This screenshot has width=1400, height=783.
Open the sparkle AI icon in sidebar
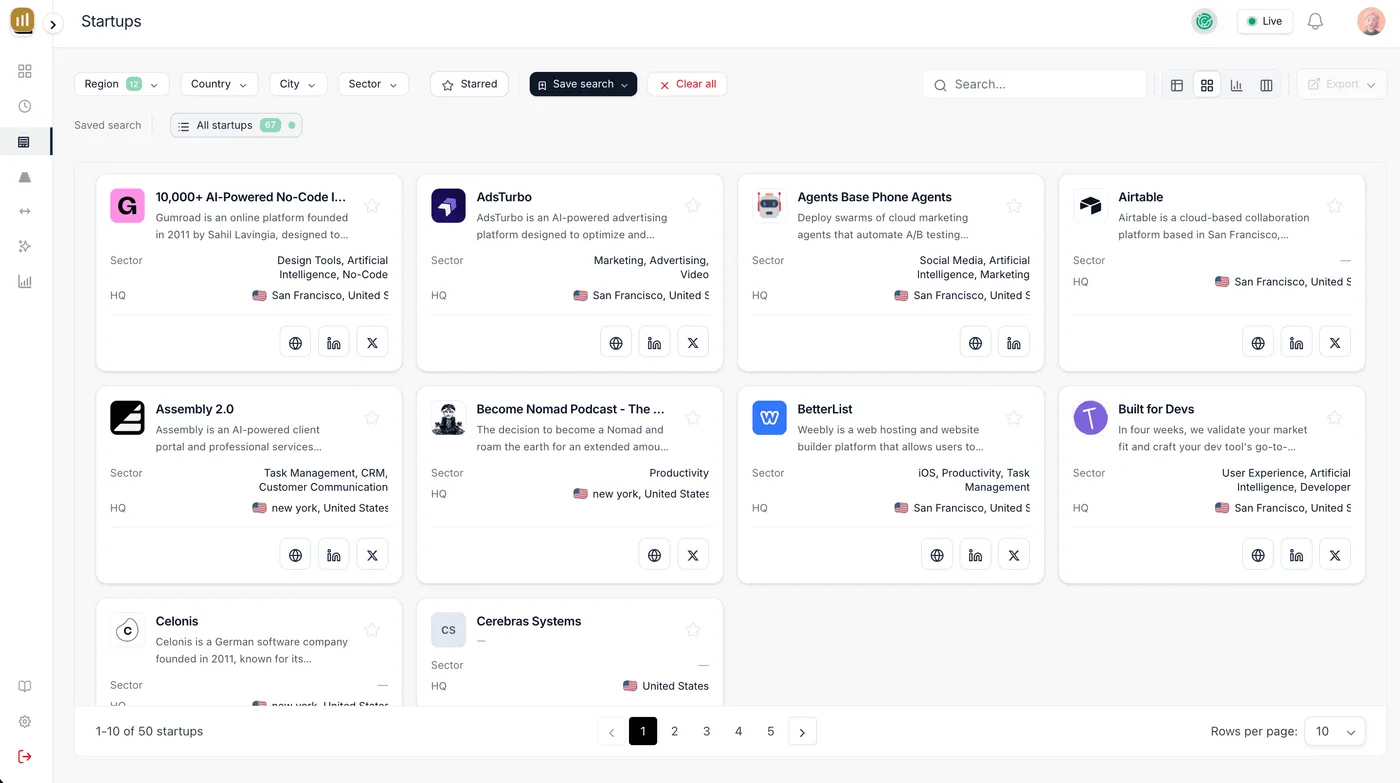pos(25,246)
